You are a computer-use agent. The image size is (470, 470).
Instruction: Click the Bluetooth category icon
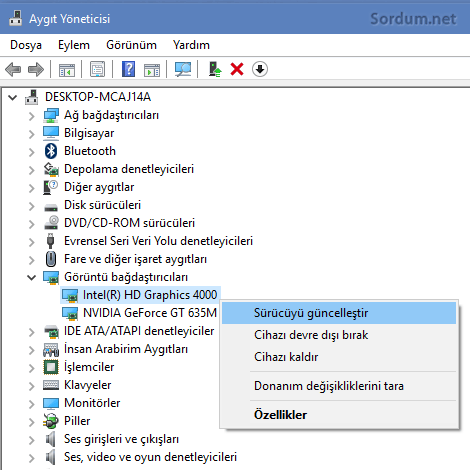point(51,151)
